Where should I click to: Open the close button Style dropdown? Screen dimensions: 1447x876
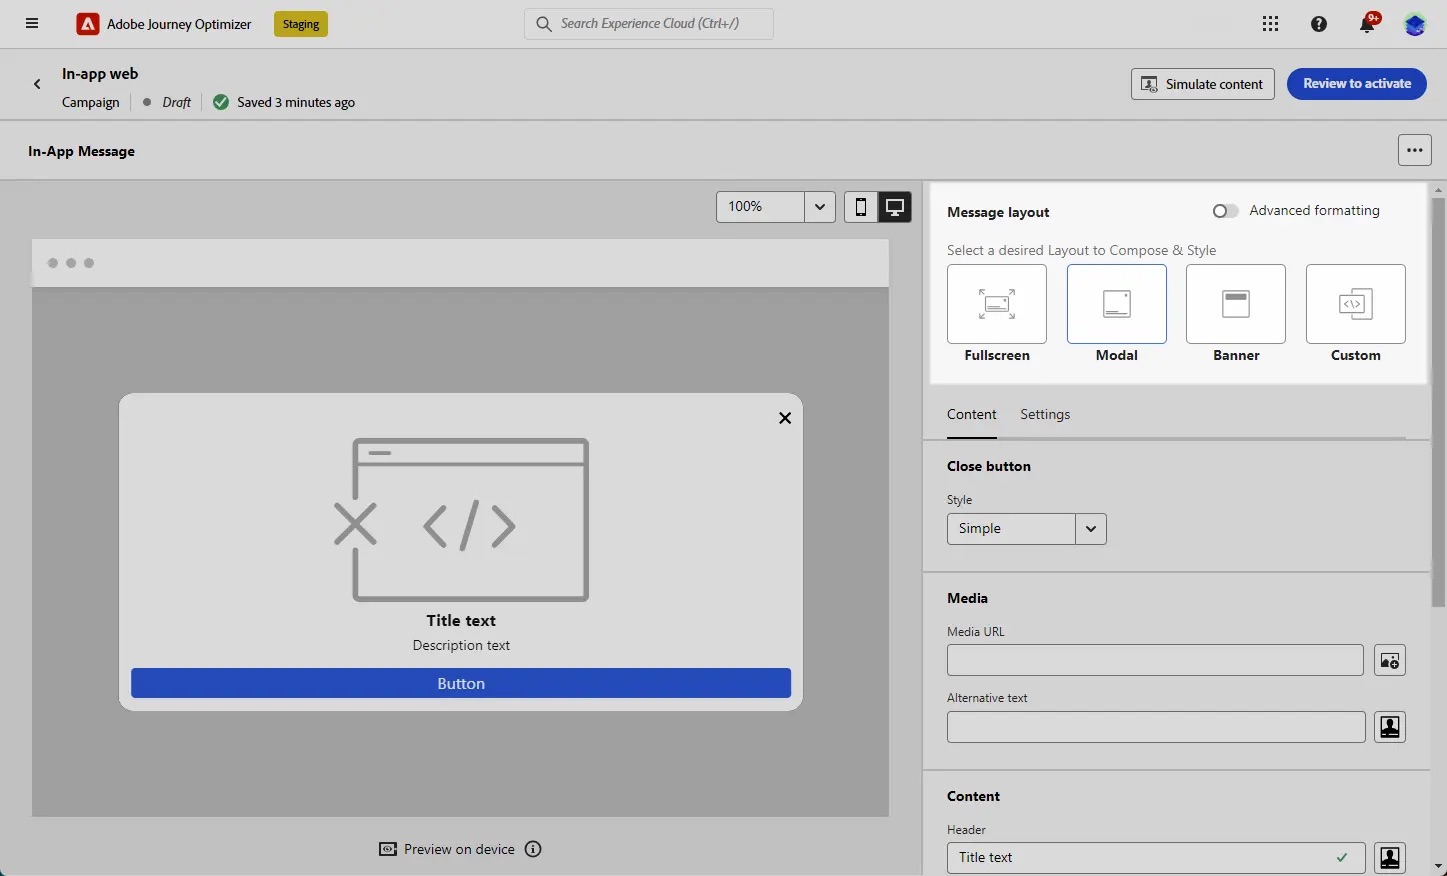(x=1090, y=529)
